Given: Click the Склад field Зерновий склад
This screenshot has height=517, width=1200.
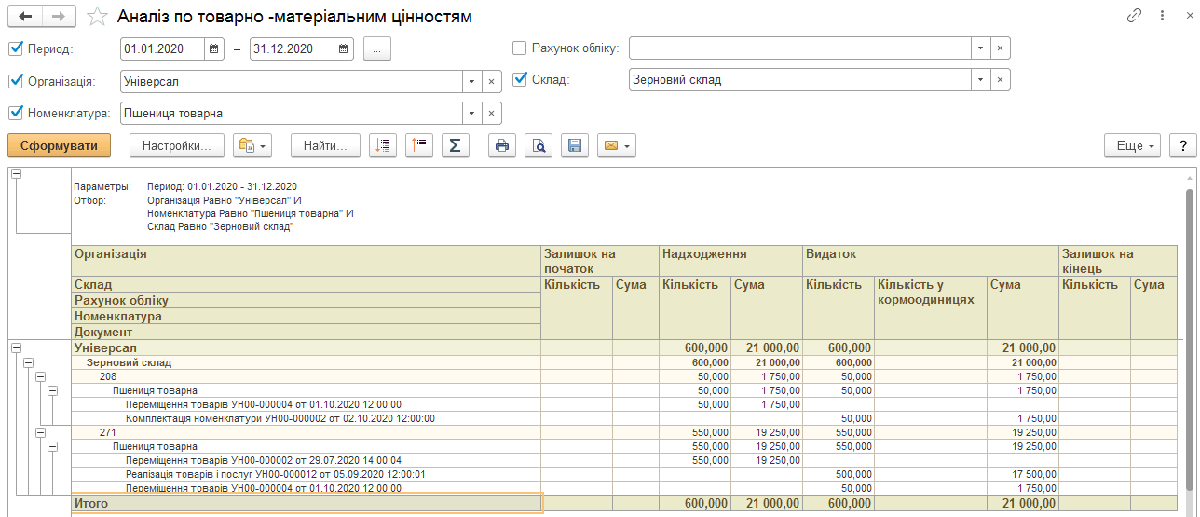Looking at the screenshot, I should pos(800,80).
